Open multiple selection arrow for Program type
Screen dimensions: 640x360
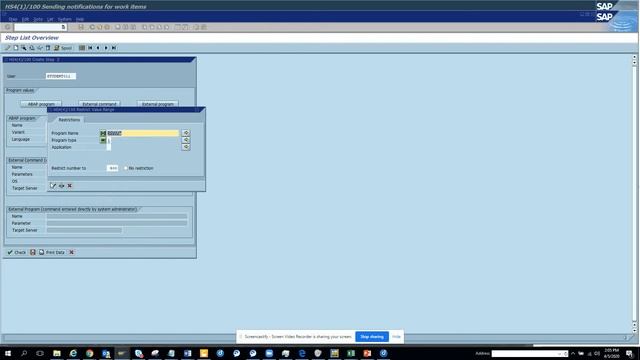[x=186, y=140]
